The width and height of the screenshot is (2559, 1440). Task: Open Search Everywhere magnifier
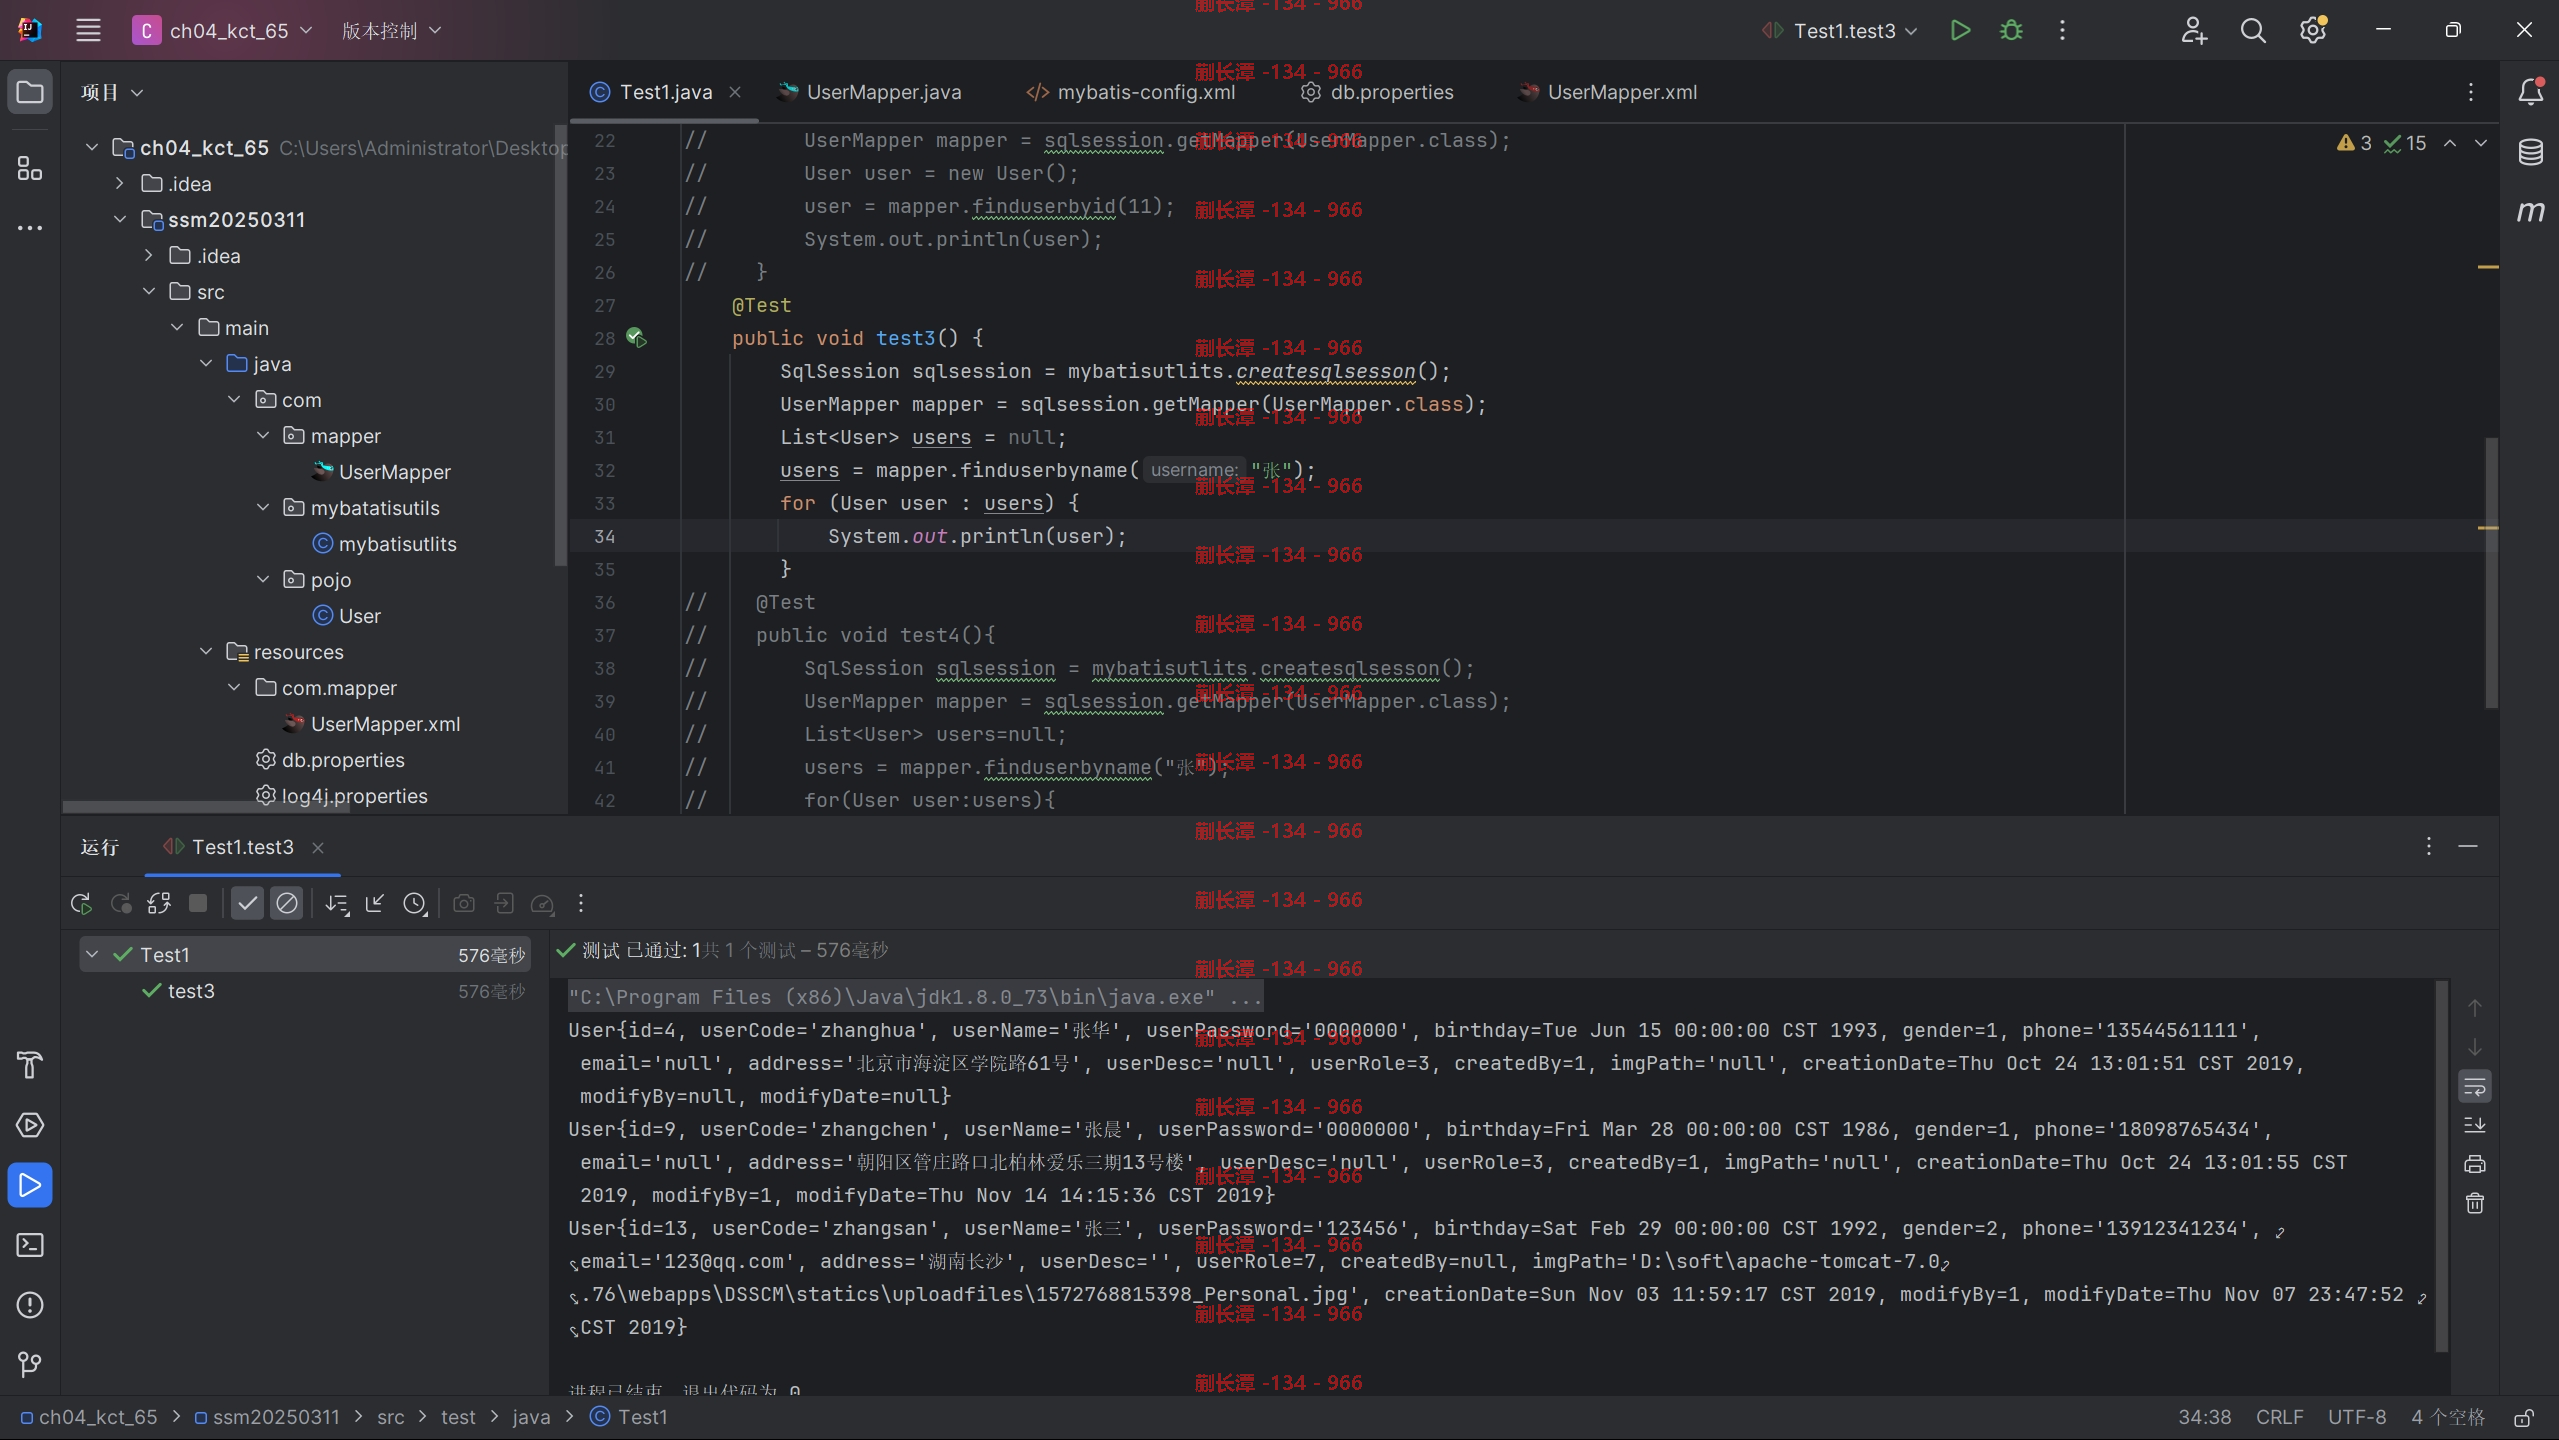(2253, 30)
